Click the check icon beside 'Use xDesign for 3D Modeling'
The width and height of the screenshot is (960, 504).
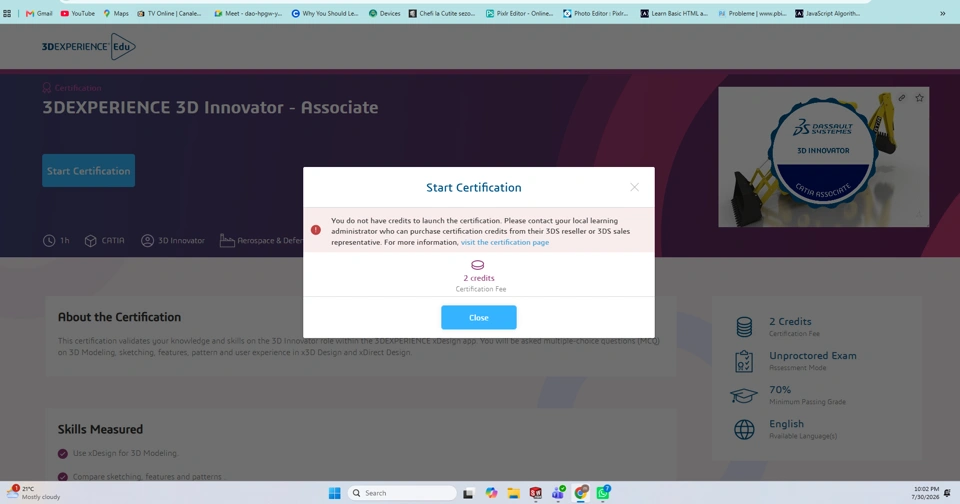point(62,454)
